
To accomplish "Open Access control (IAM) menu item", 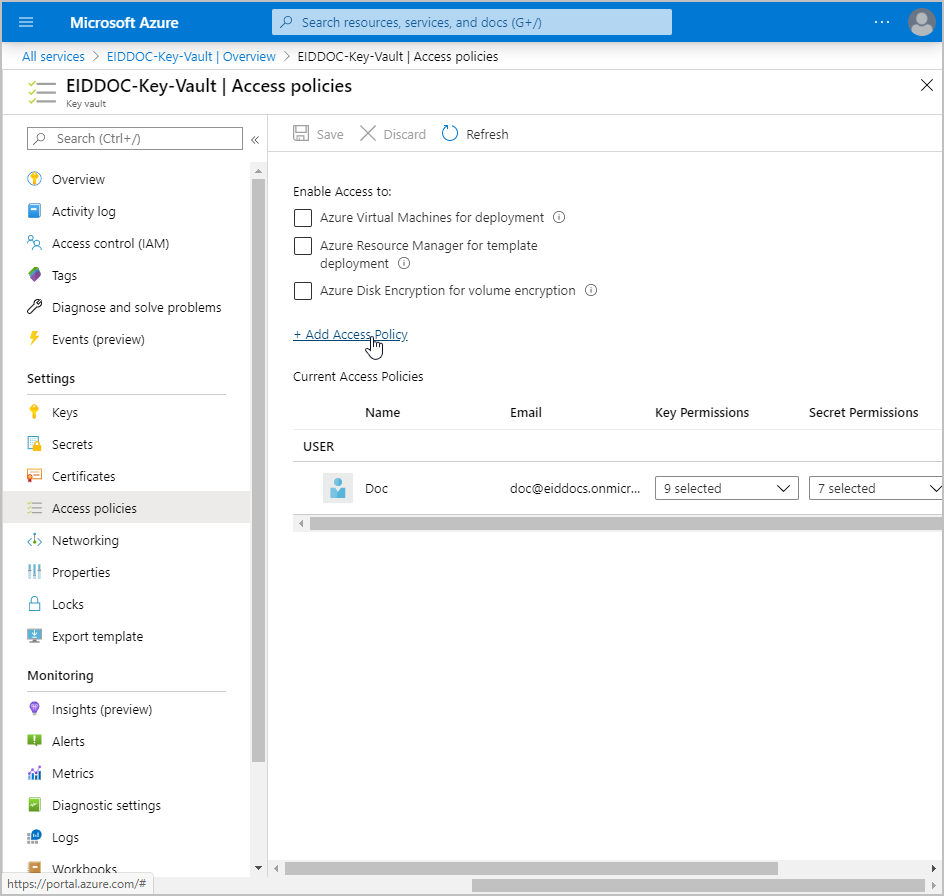I will (x=110, y=243).
